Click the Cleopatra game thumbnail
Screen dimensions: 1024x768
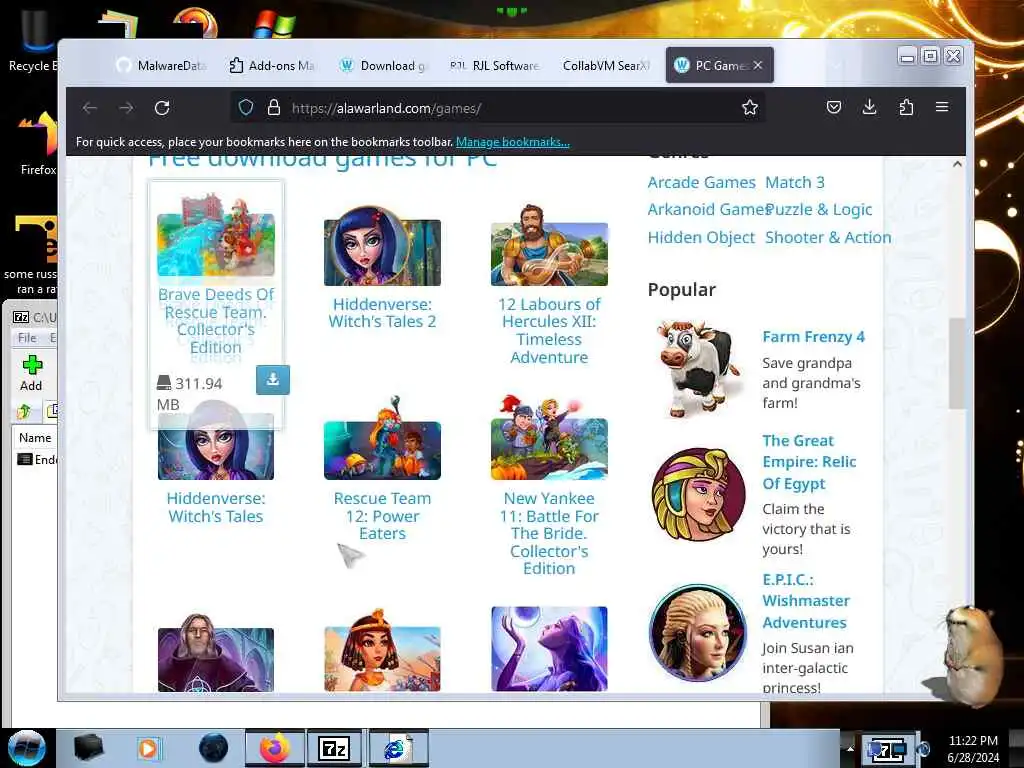(382, 650)
